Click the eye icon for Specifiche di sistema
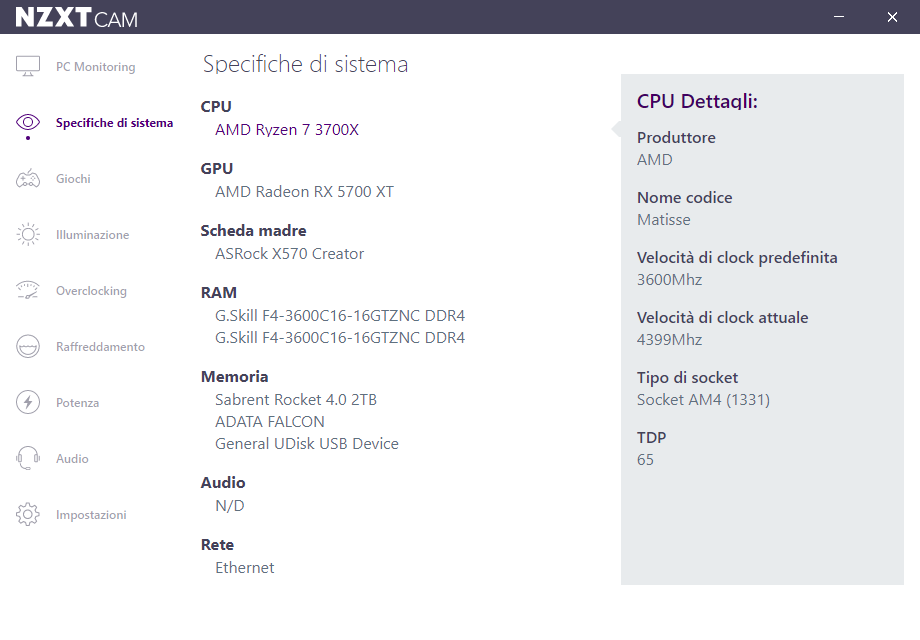The image size is (920, 640). (28, 122)
